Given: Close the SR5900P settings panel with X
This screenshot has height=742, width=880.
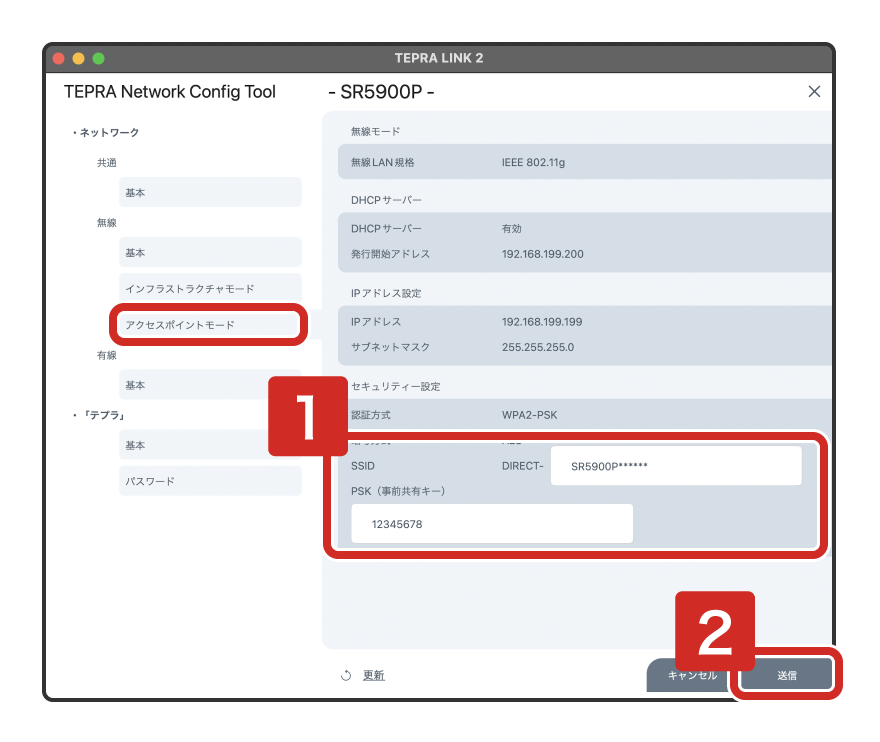Looking at the screenshot, I should (x=814, y=92).
